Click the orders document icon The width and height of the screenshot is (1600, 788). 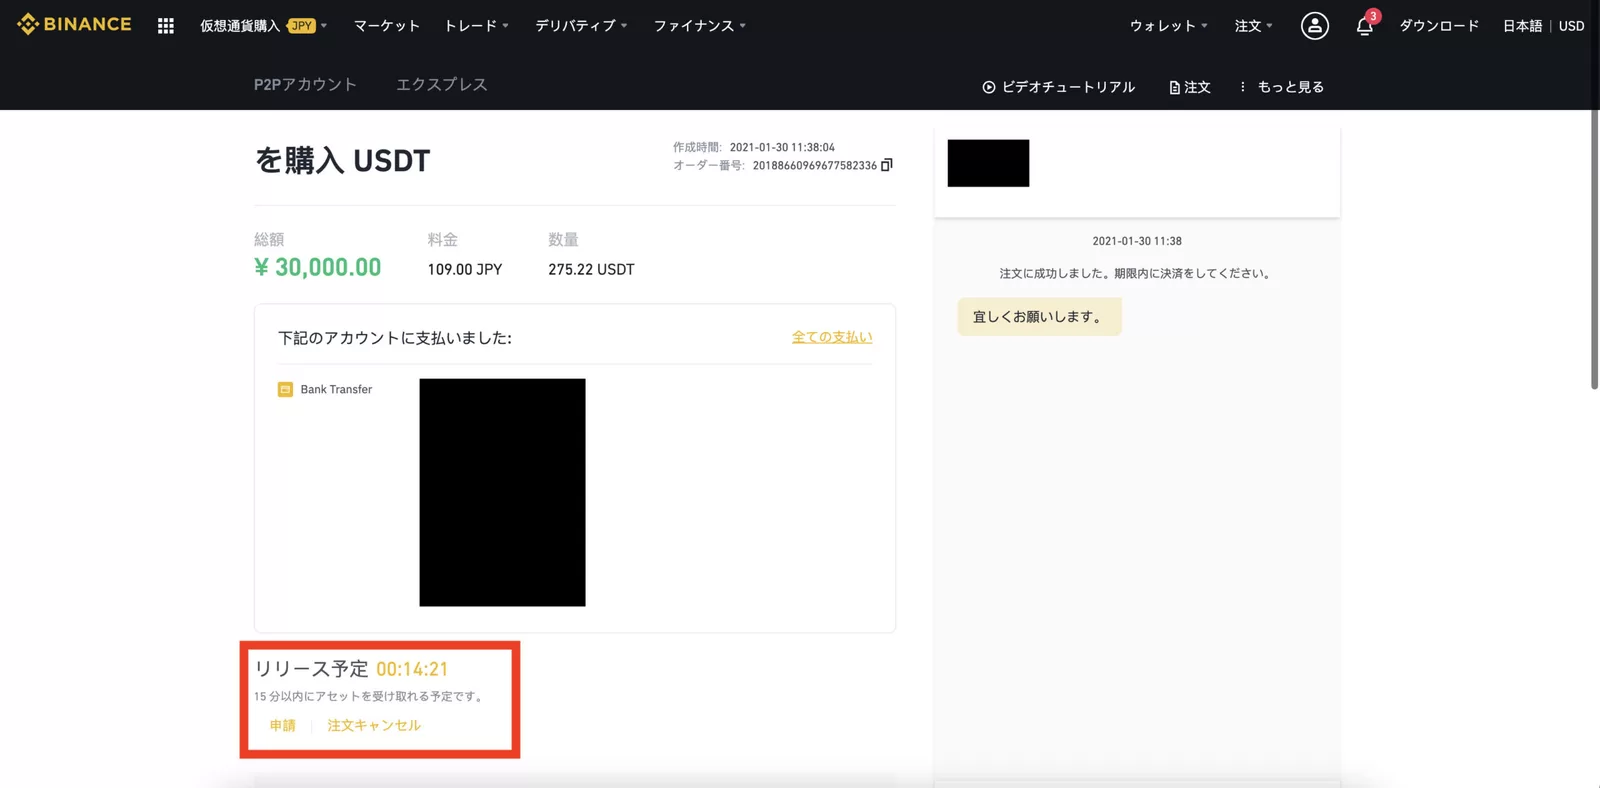(1175, 88)
